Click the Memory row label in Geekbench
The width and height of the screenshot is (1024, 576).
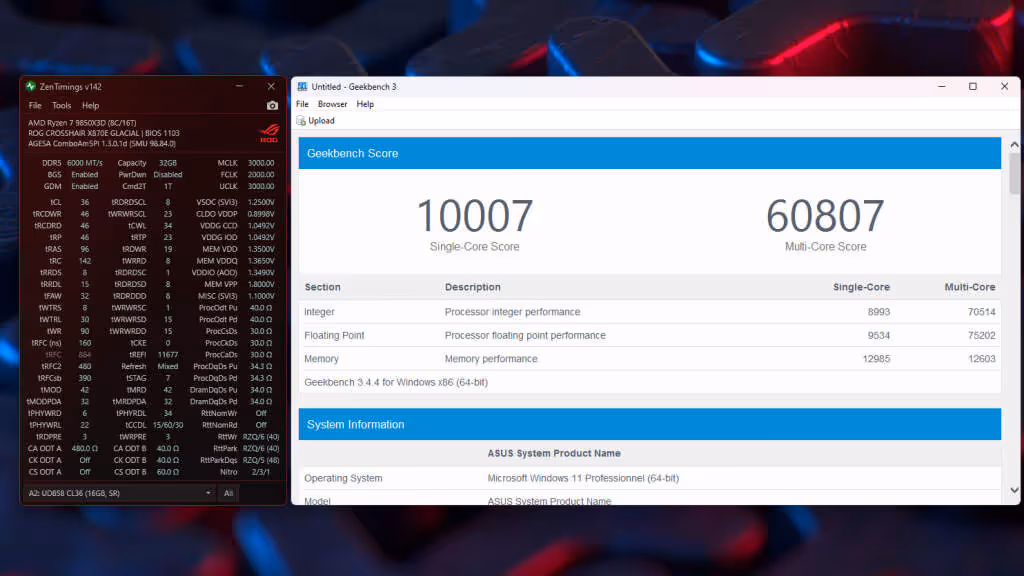click(321, 359)
